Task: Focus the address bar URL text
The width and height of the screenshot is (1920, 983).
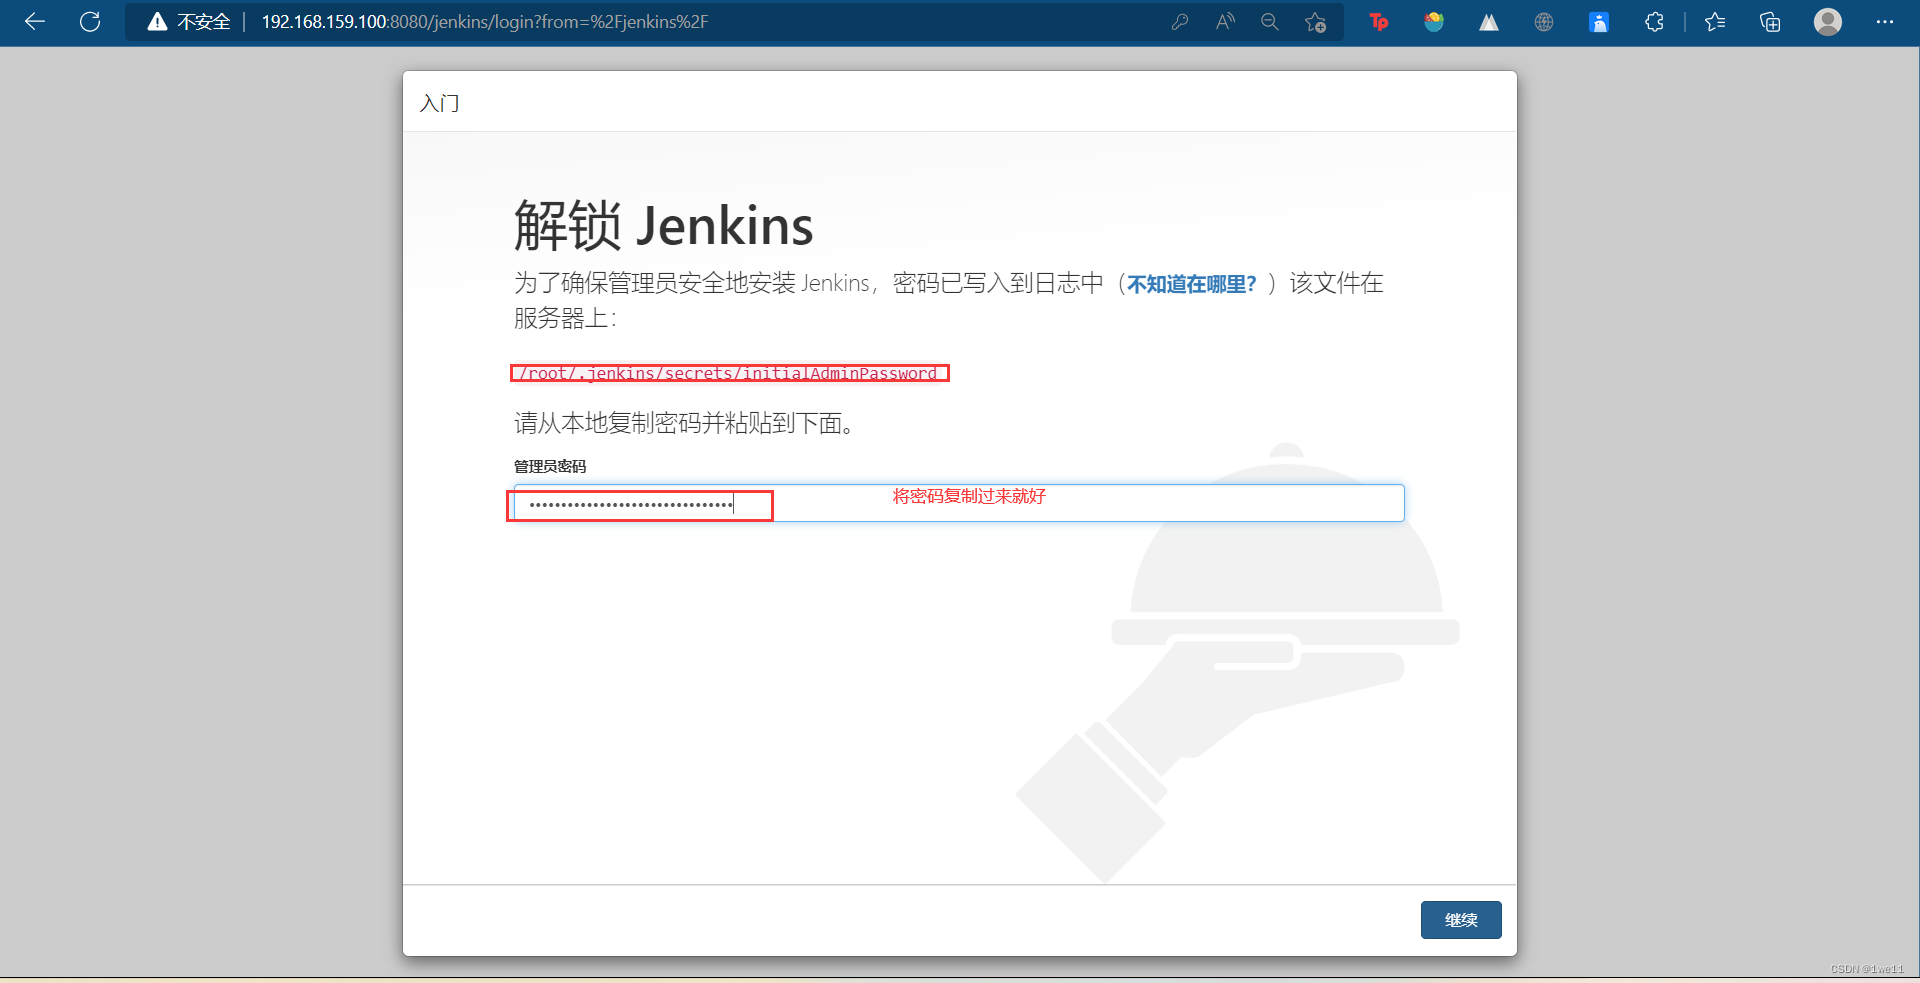Action: point(485,22)
